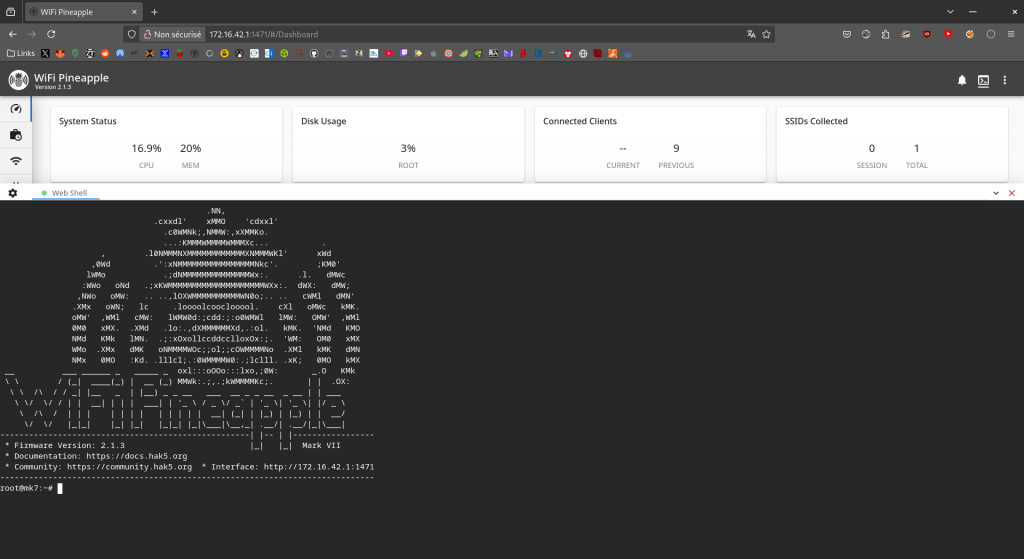Click the 16.9% CPU value
Viewport: 1024px width, 559px height.
(x=146, y=148)
